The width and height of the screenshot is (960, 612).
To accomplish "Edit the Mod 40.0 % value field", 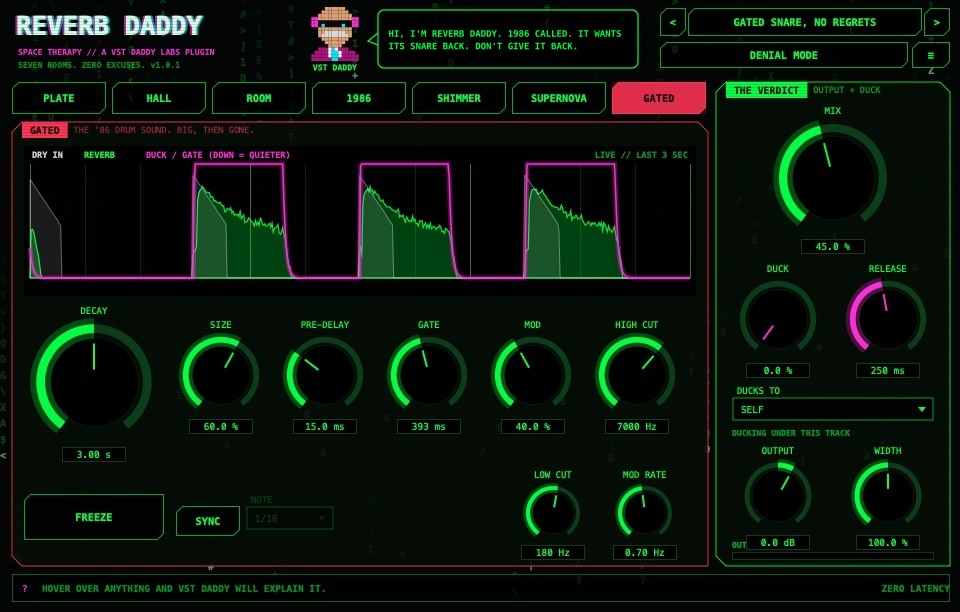I will tap(532, 427).
